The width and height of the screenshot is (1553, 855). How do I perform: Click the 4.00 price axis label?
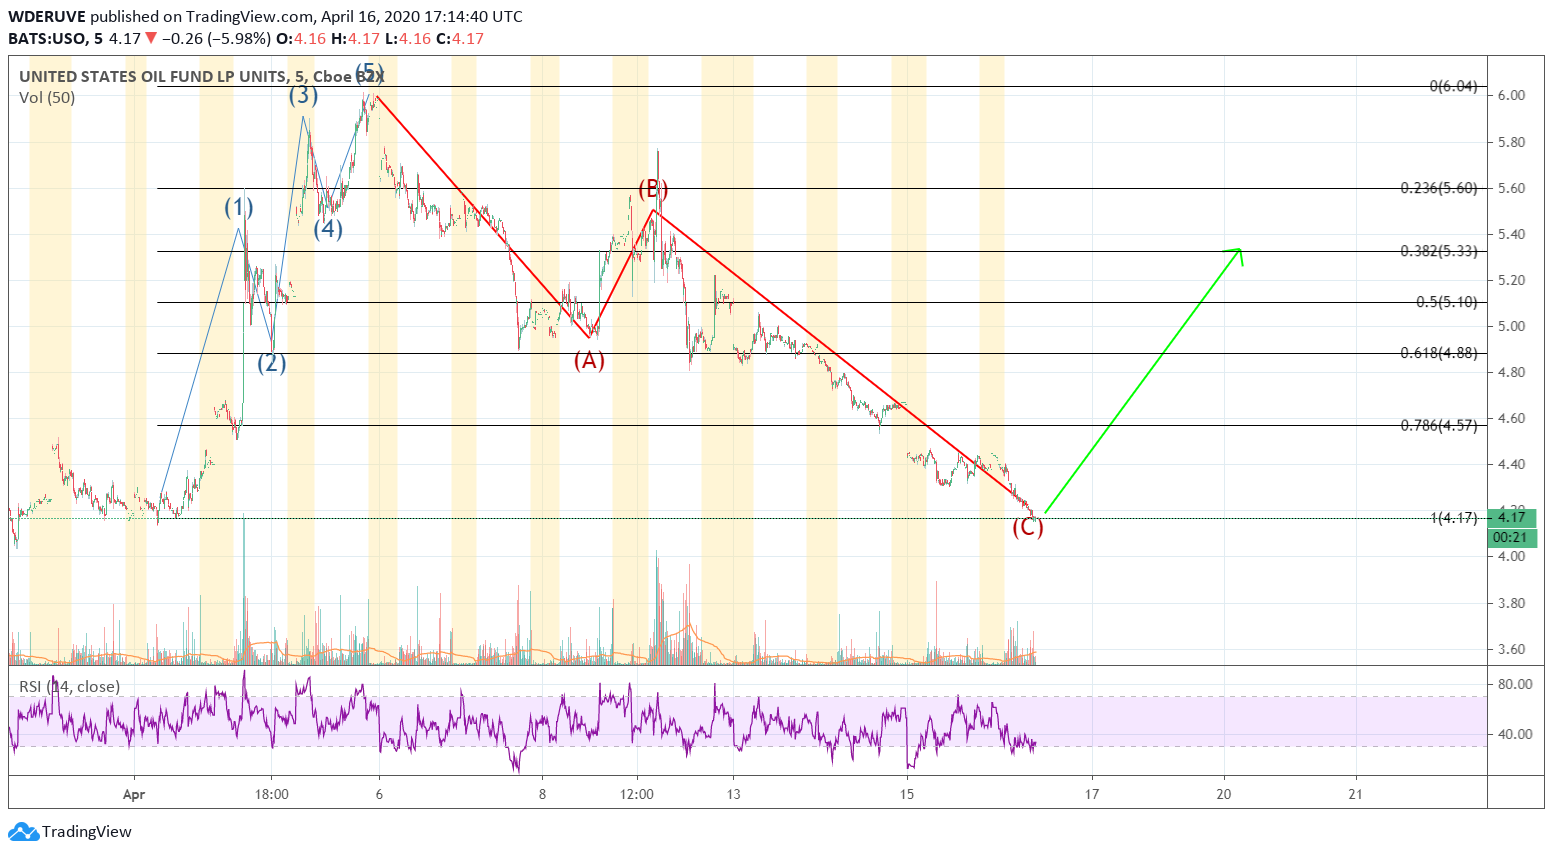(x=1511, y=556)
